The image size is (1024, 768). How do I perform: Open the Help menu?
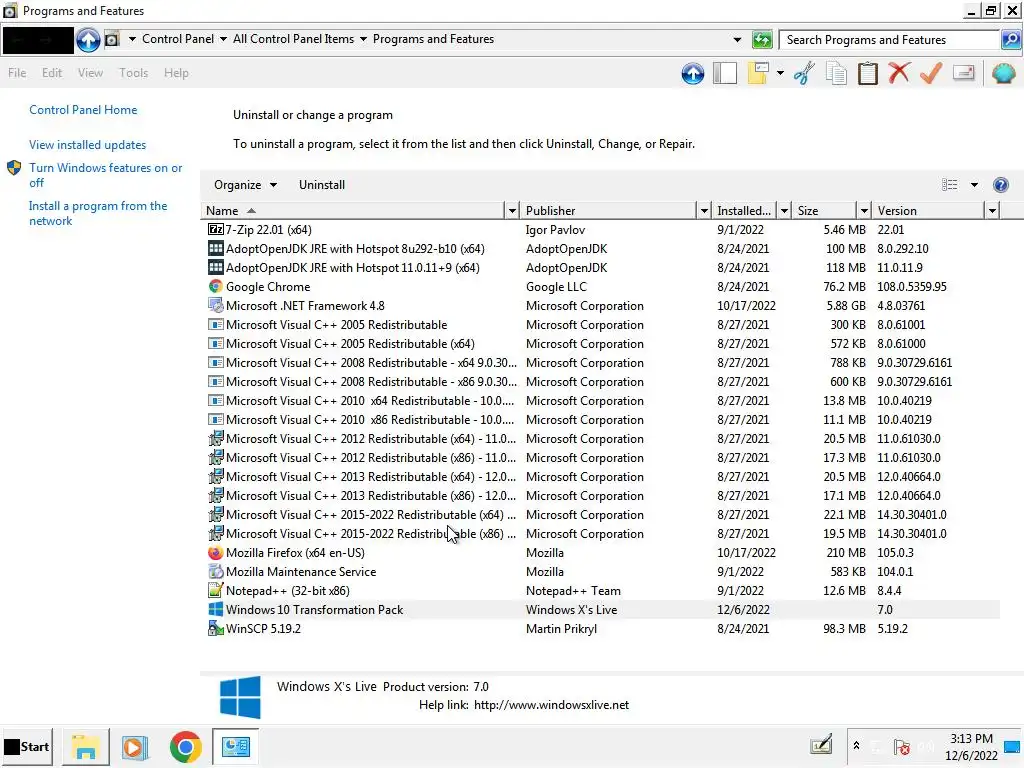176,72
